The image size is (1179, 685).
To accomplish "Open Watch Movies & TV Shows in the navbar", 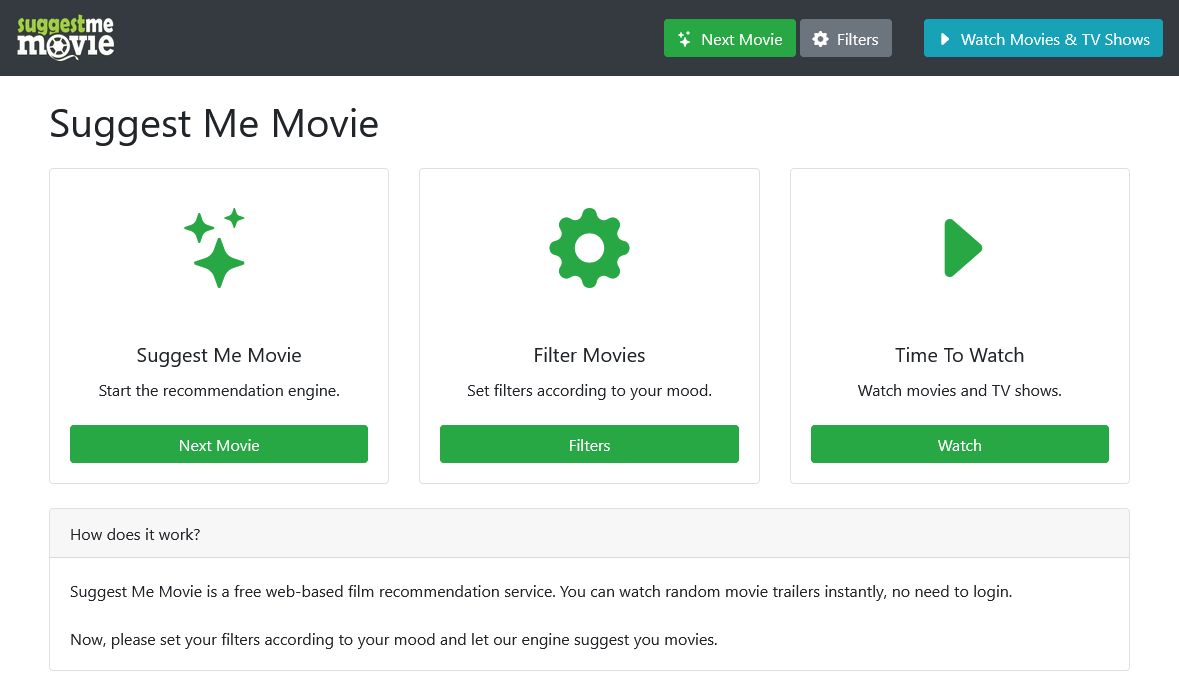I will (1043, 38).
